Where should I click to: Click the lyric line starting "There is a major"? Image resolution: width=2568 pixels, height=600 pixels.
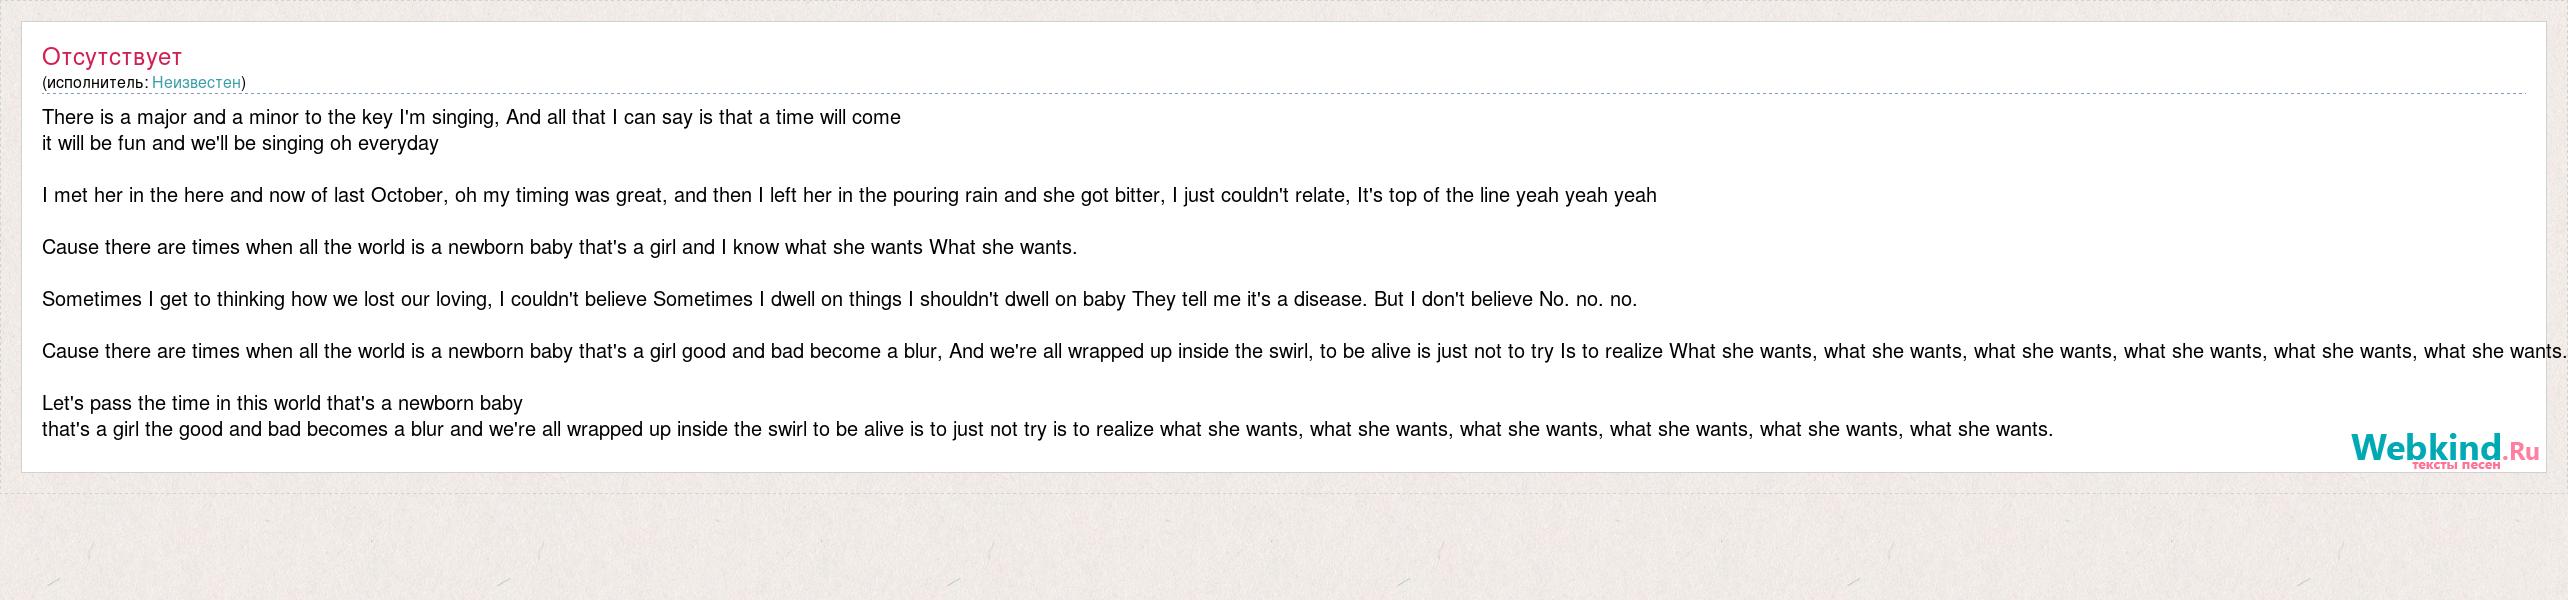471,117
